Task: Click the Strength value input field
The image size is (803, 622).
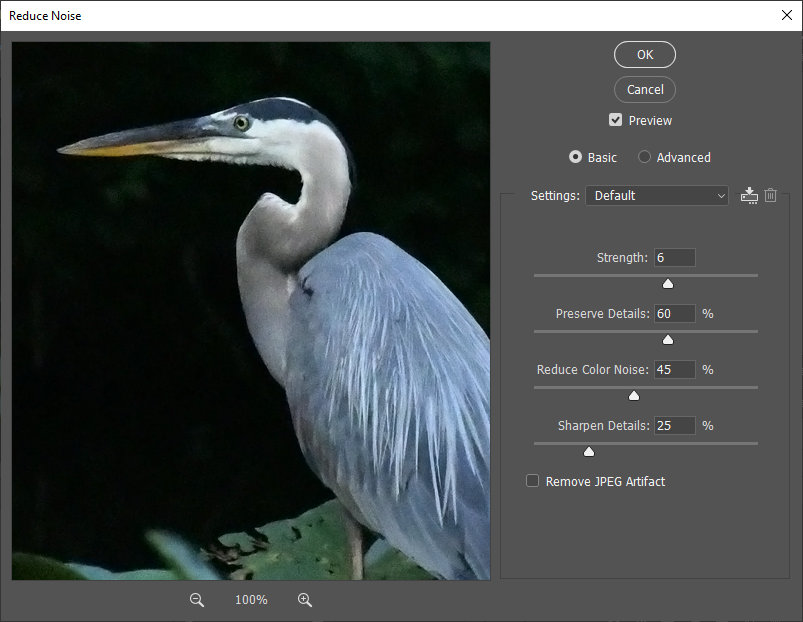Action: click(674, 258)
